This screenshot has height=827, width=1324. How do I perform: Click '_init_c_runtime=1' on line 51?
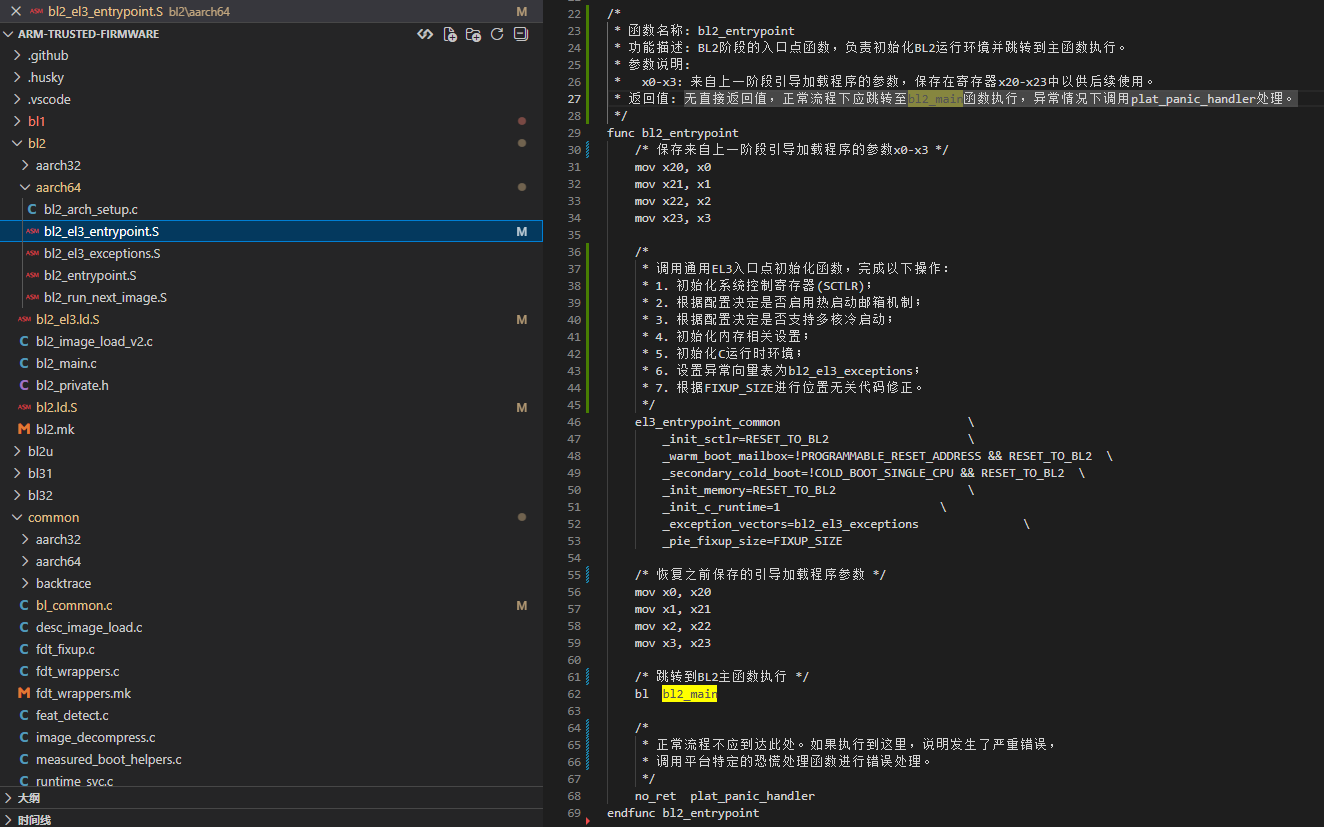(721, 507)
